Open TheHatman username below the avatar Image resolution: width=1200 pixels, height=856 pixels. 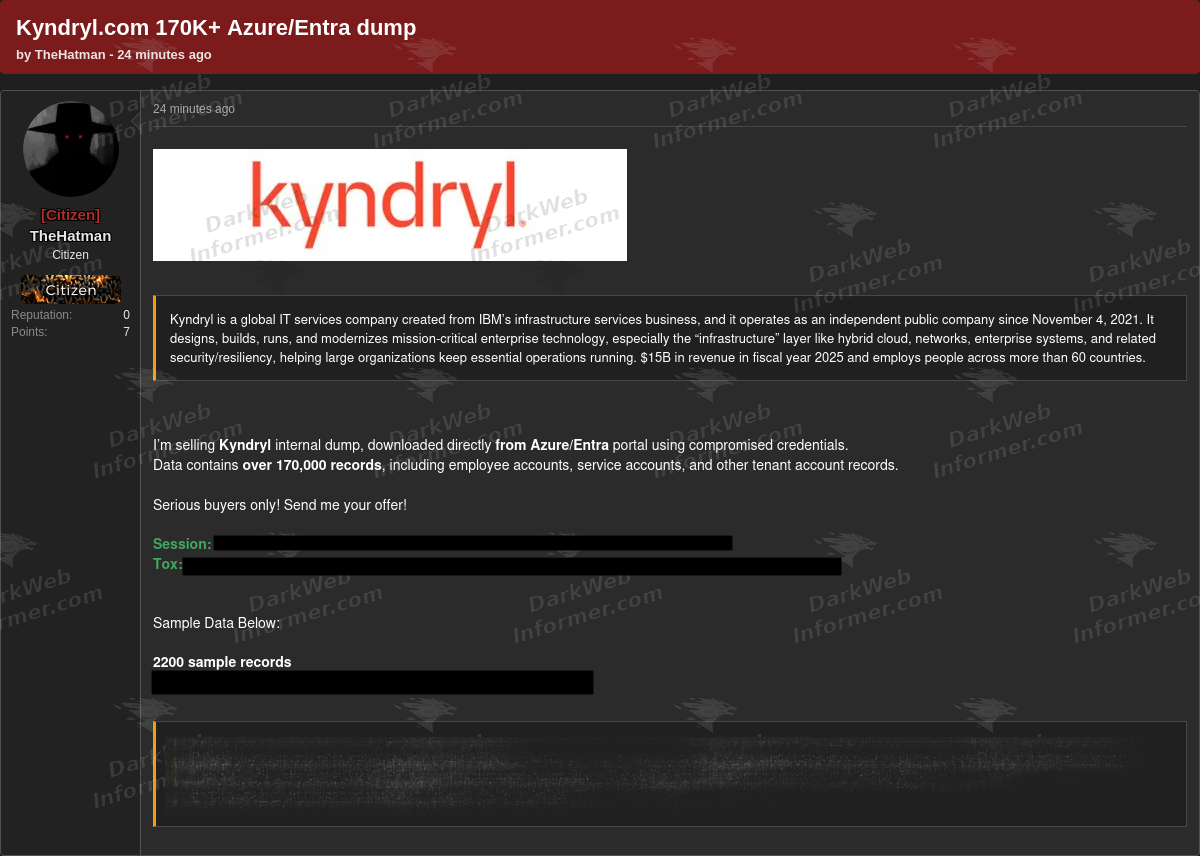pyautogui.click(x=70, y=236)
